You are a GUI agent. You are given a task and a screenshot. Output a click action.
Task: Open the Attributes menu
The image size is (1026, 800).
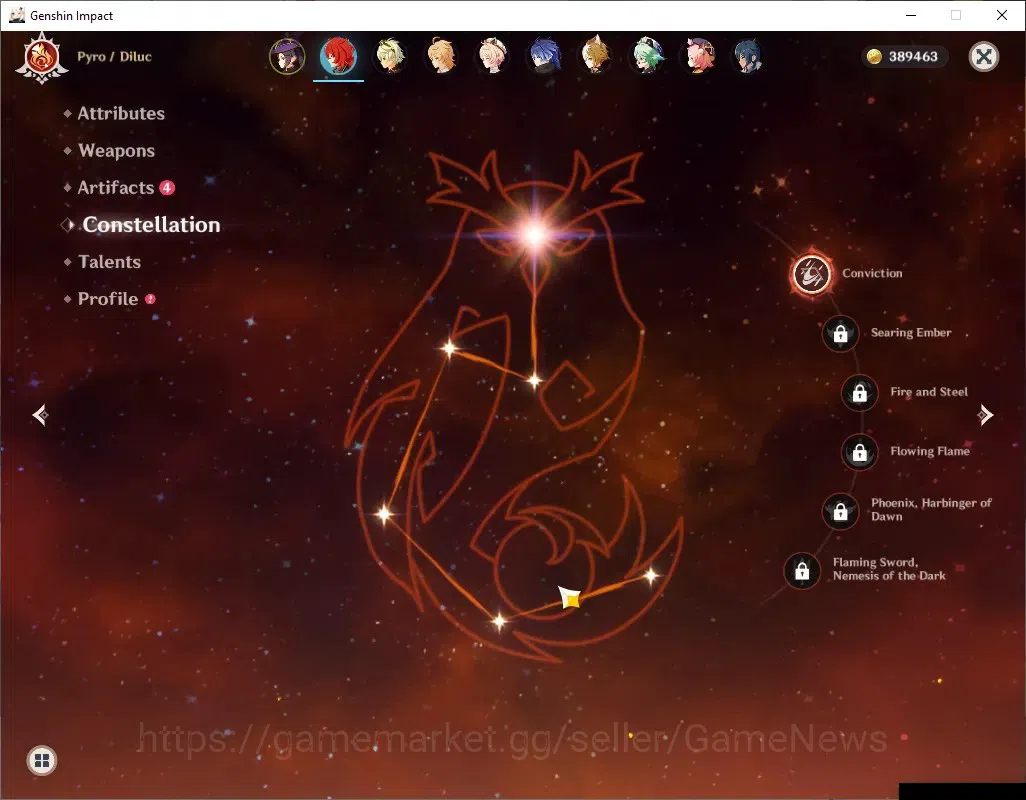click(x=121, y=113)
